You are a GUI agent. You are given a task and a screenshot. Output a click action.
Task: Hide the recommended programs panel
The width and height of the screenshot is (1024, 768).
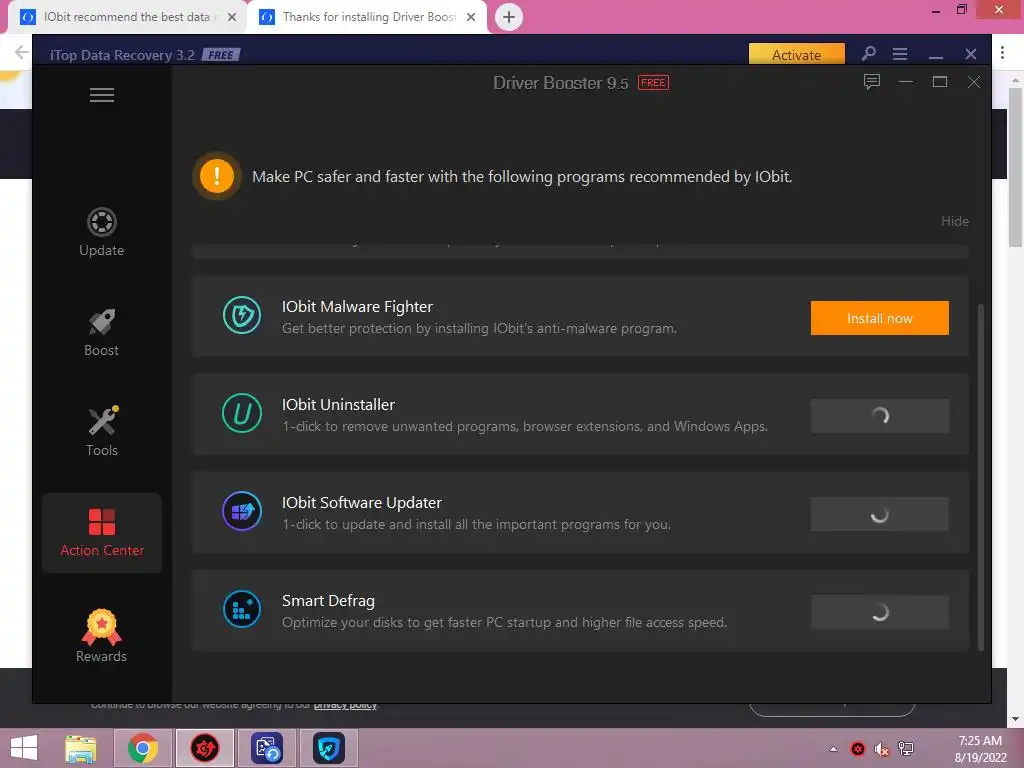955,221
